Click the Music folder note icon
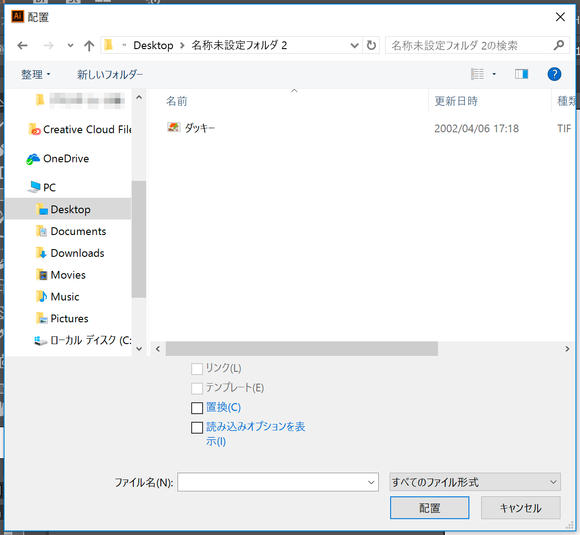Screen dimensions: 580x535 pyautogui.click(x=42, y=297)
